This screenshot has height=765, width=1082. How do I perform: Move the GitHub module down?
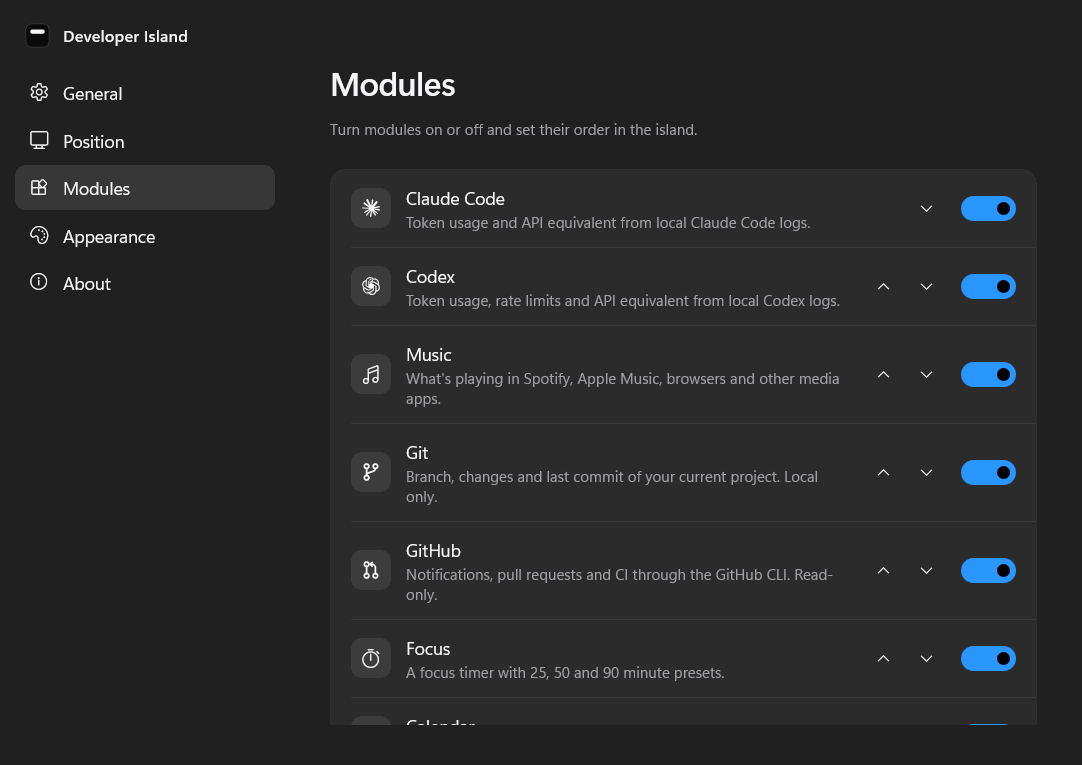pos(927,570)
